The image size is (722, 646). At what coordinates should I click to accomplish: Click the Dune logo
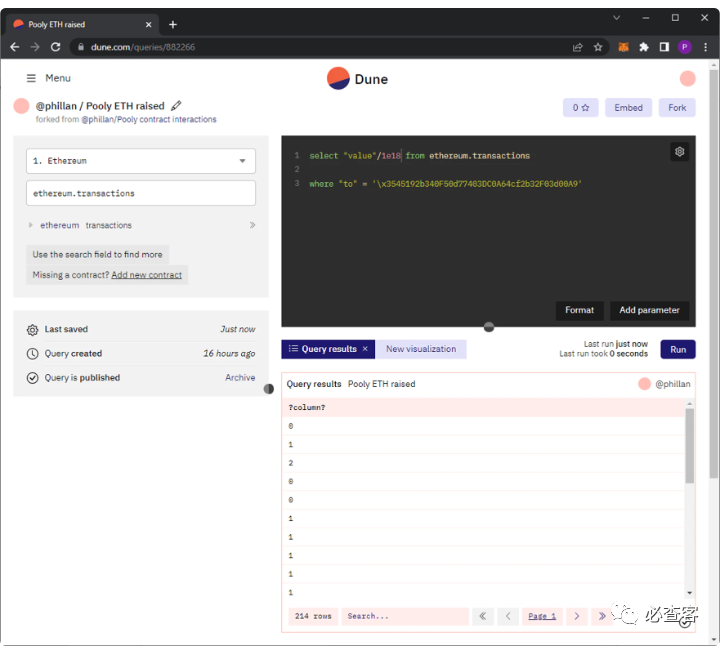[x=357, y=79]
